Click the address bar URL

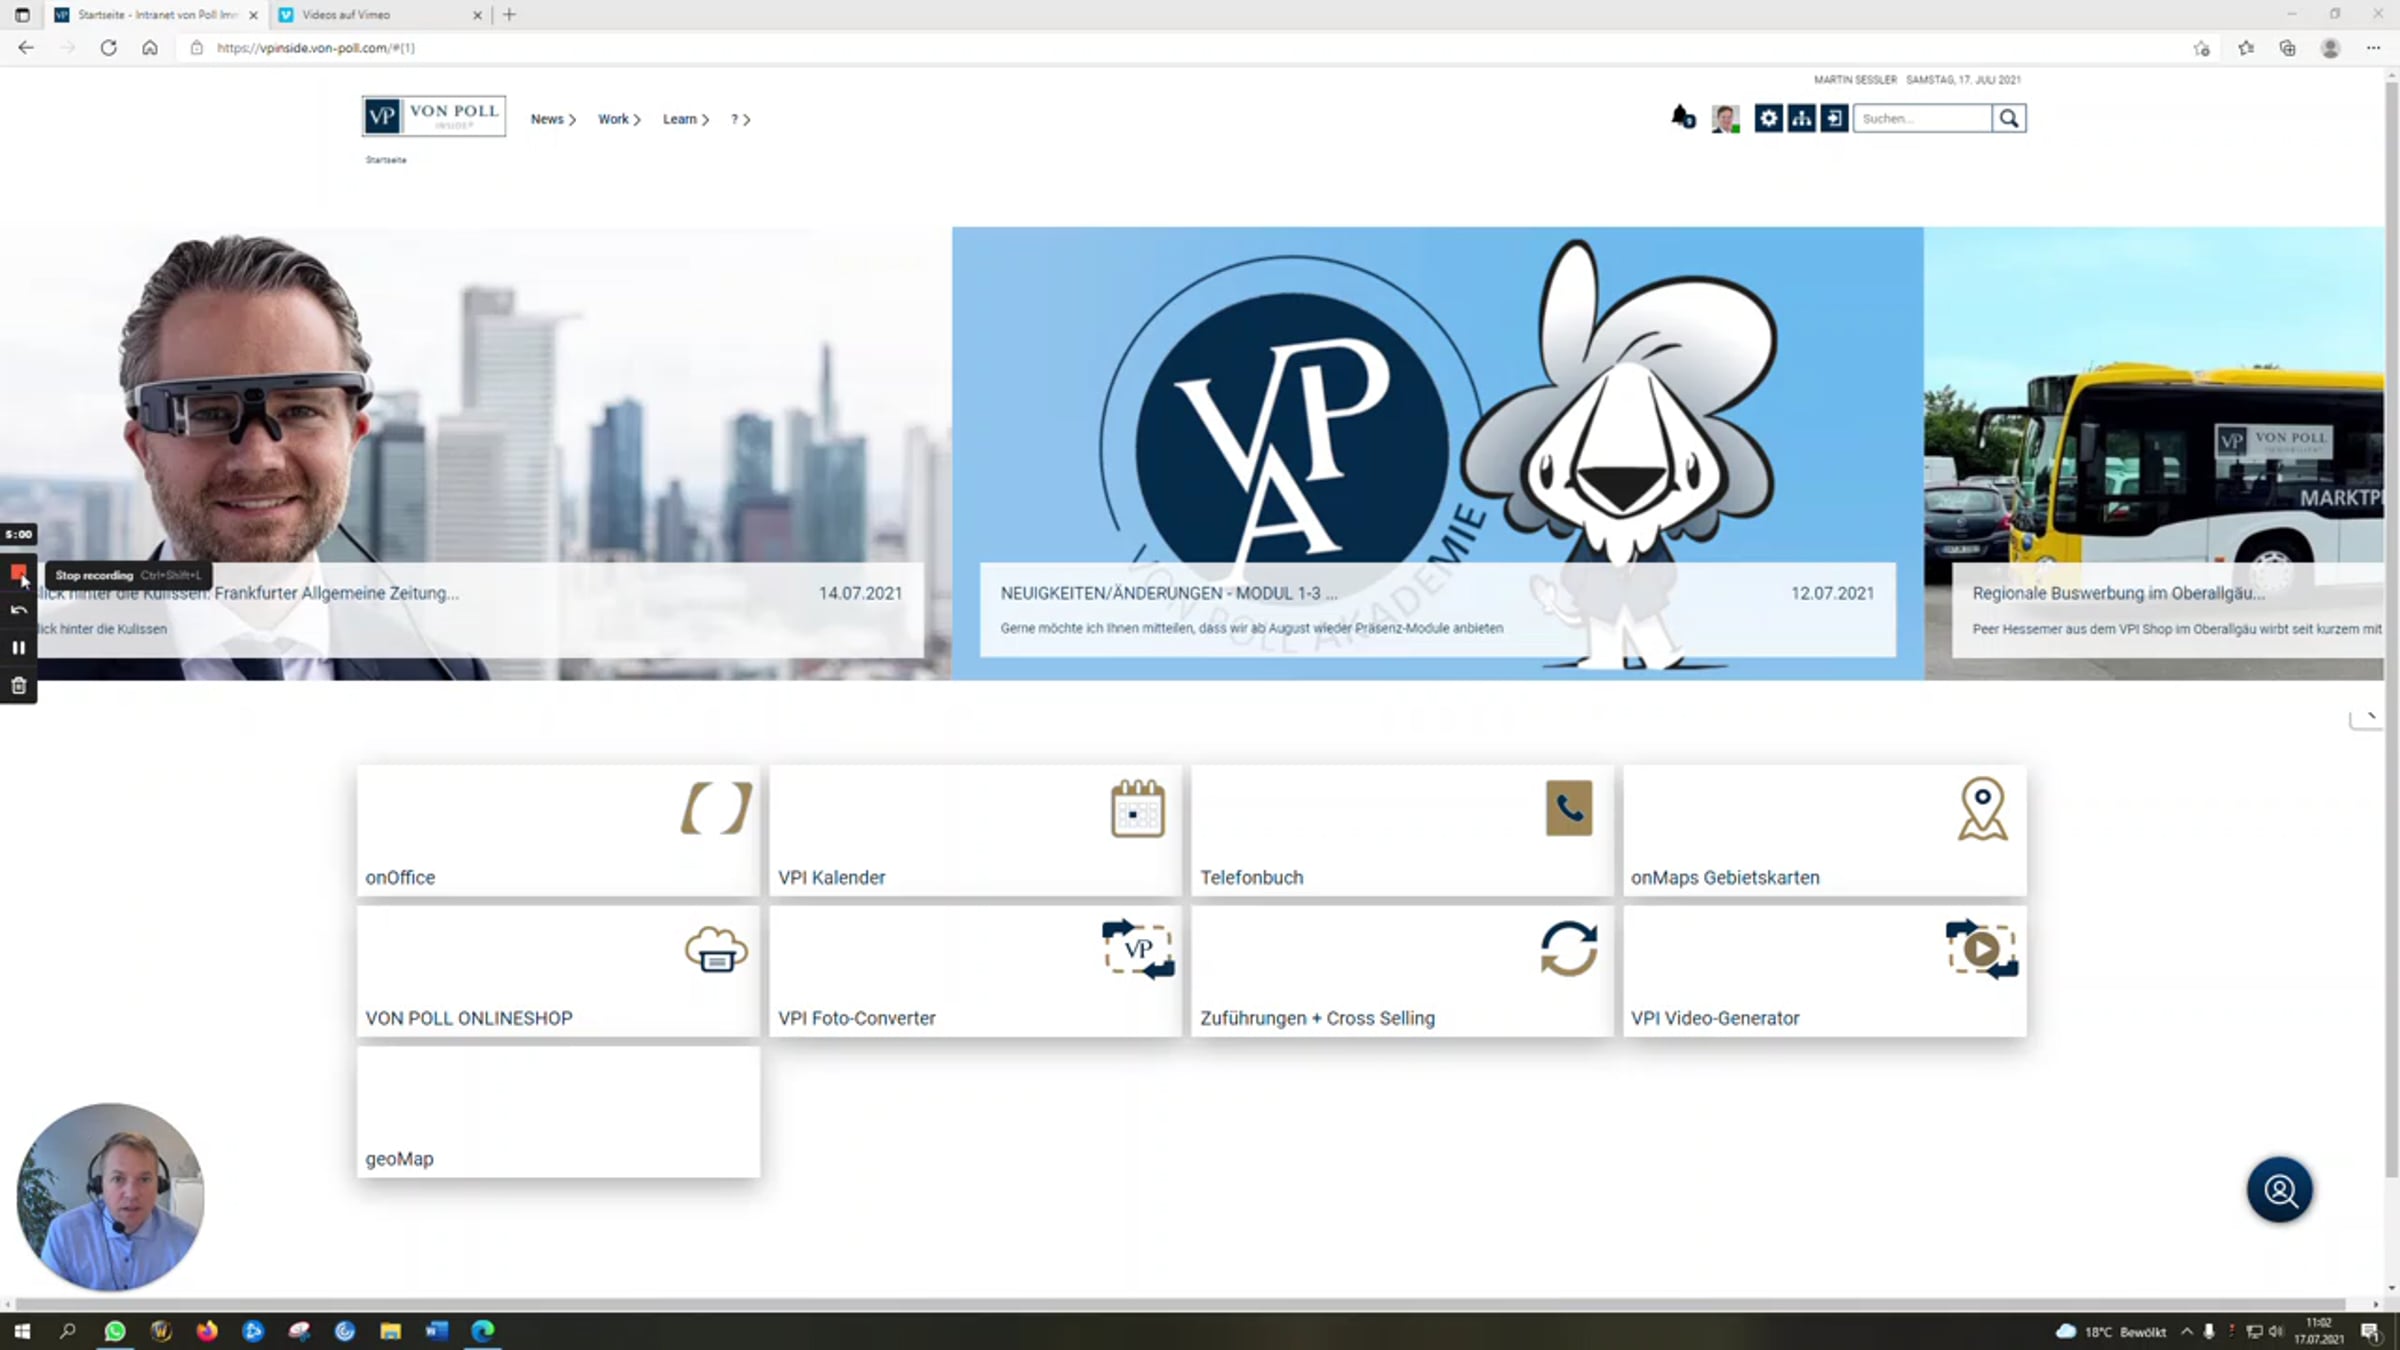[316, 48]
